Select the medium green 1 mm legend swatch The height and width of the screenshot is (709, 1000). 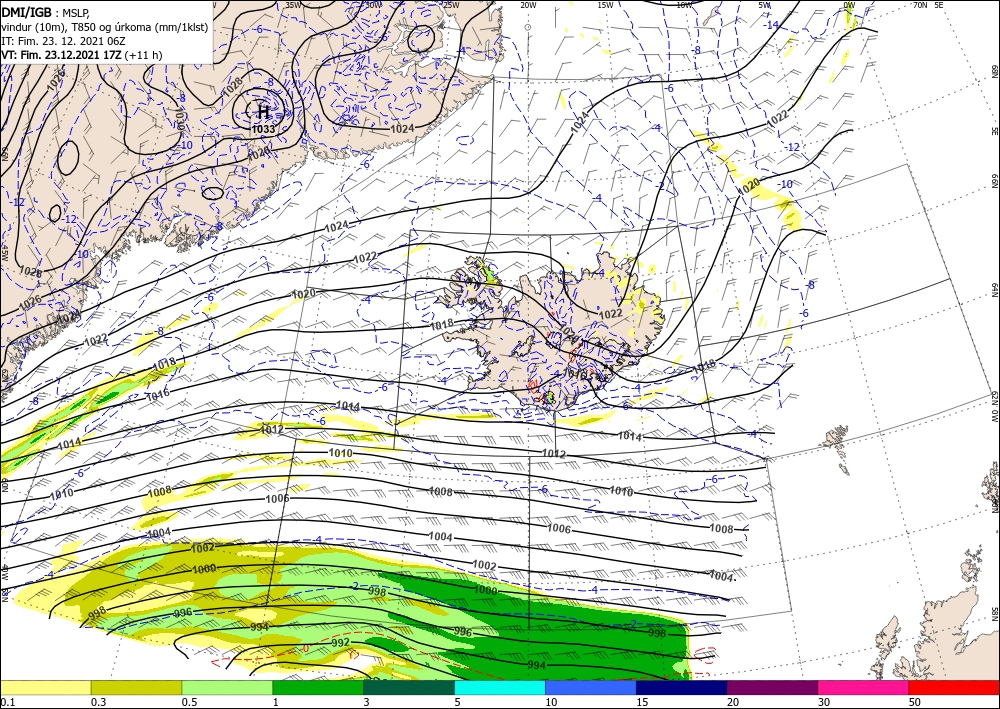click(x=318, y=687)
